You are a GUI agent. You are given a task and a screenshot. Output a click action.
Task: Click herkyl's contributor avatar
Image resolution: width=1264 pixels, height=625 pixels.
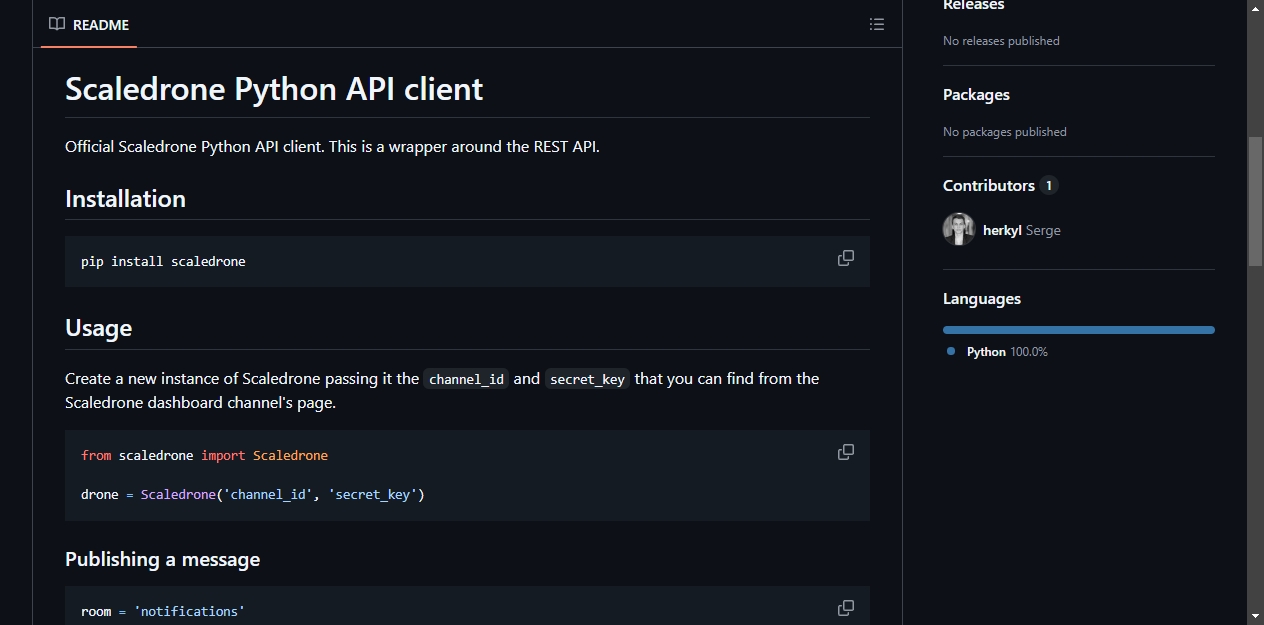tap(959, 229)
